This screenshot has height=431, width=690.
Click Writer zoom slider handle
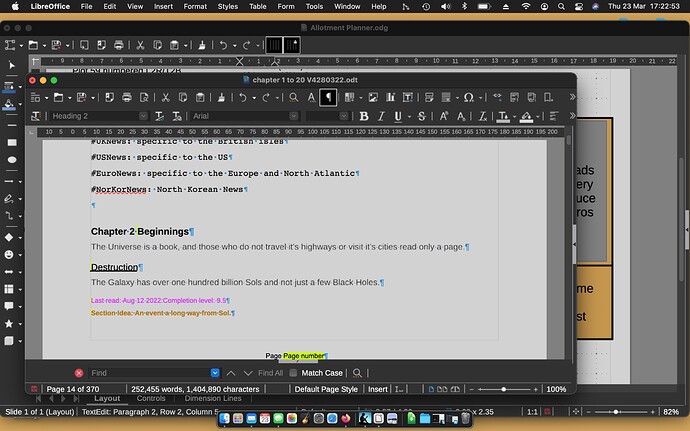503,389
